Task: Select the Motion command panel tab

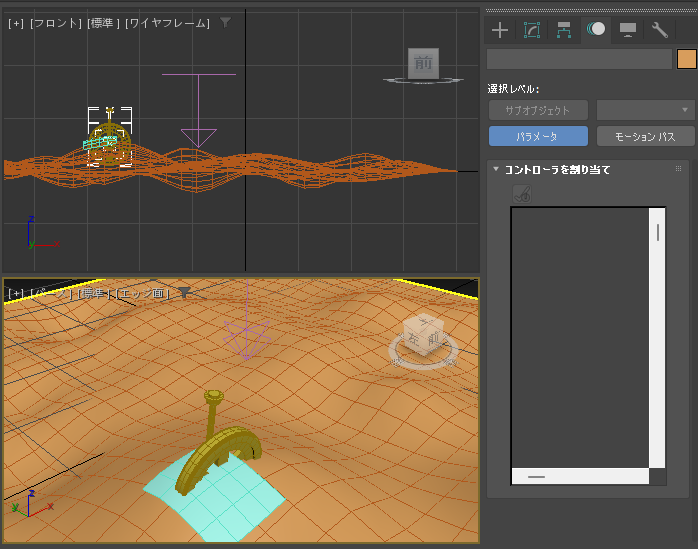Action: pyautogui.click(x=596, y=29)
